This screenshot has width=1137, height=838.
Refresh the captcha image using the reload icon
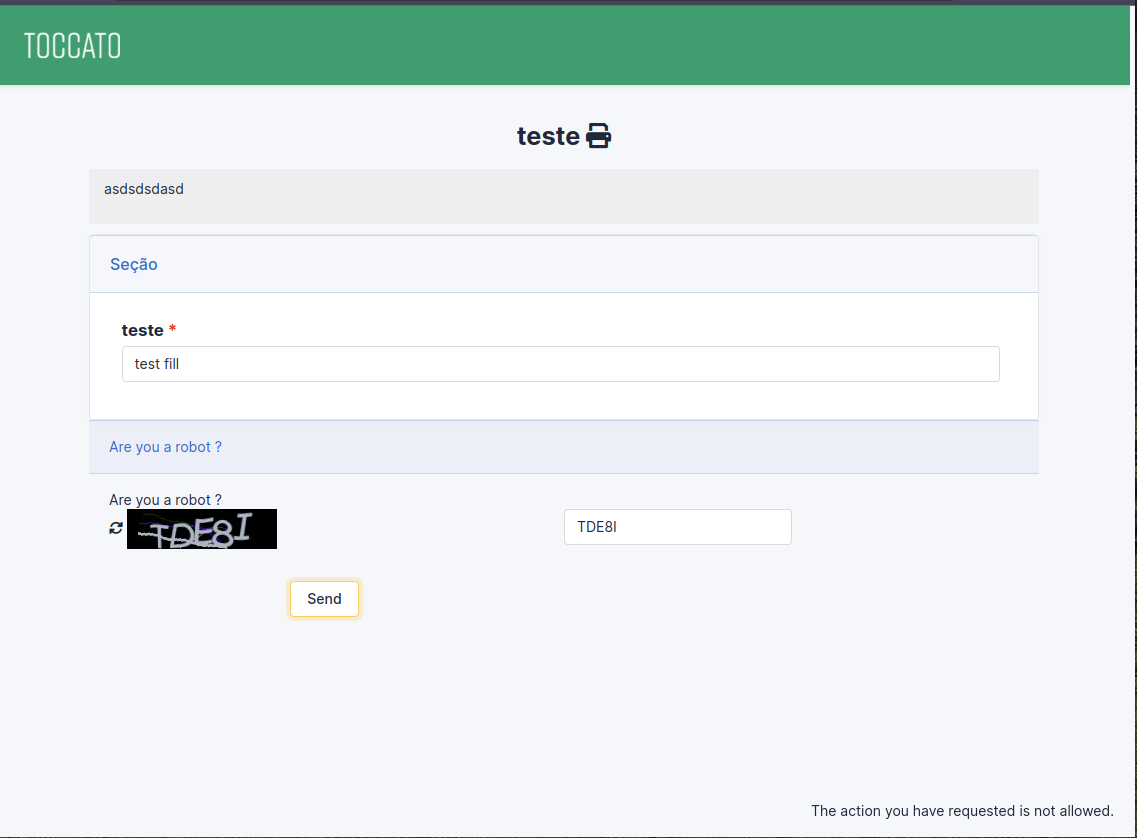tap(114, 527)
